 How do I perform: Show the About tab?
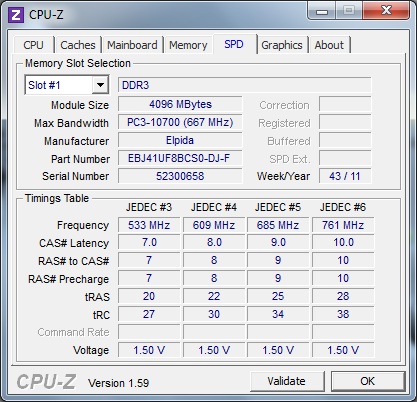[x=329, y=45]
